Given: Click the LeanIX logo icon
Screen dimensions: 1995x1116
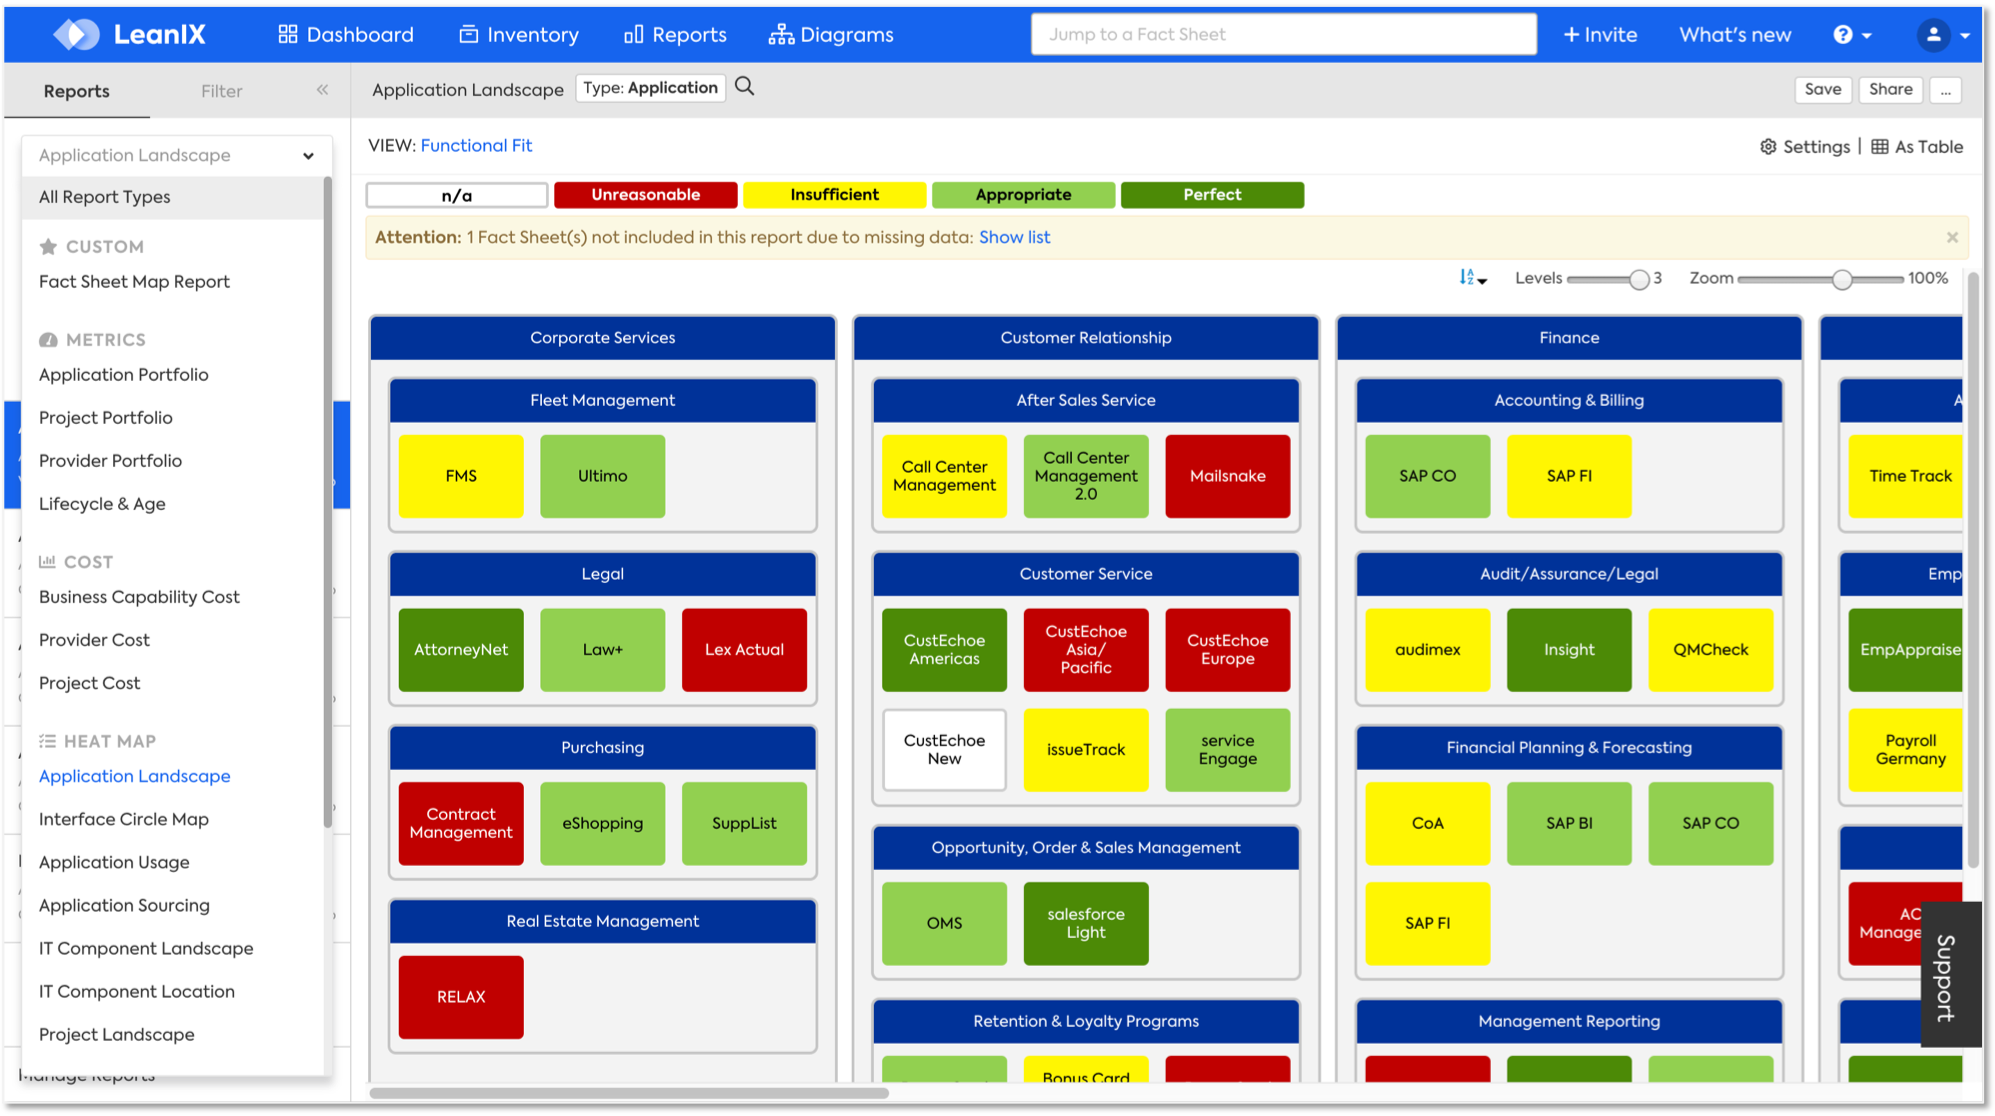Looking at the screenshot, I should click(x=77, y=34).
